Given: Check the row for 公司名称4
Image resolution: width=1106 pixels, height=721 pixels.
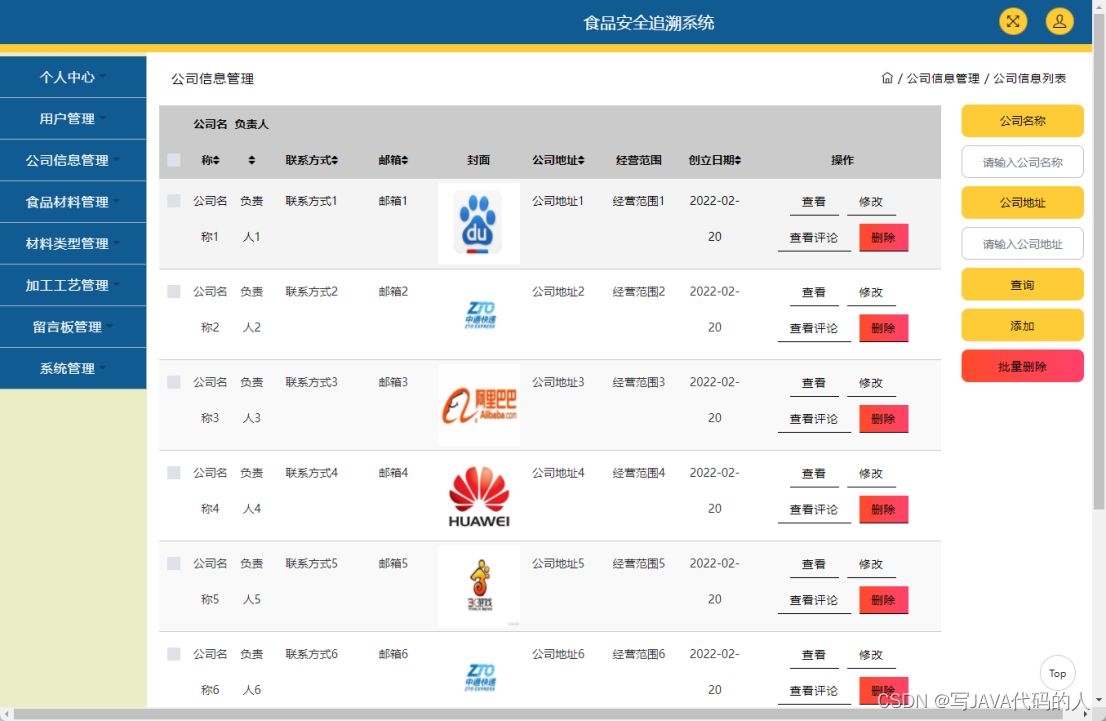Looking at the screenshot, I should pyautogui.click(x=174, y=473).
